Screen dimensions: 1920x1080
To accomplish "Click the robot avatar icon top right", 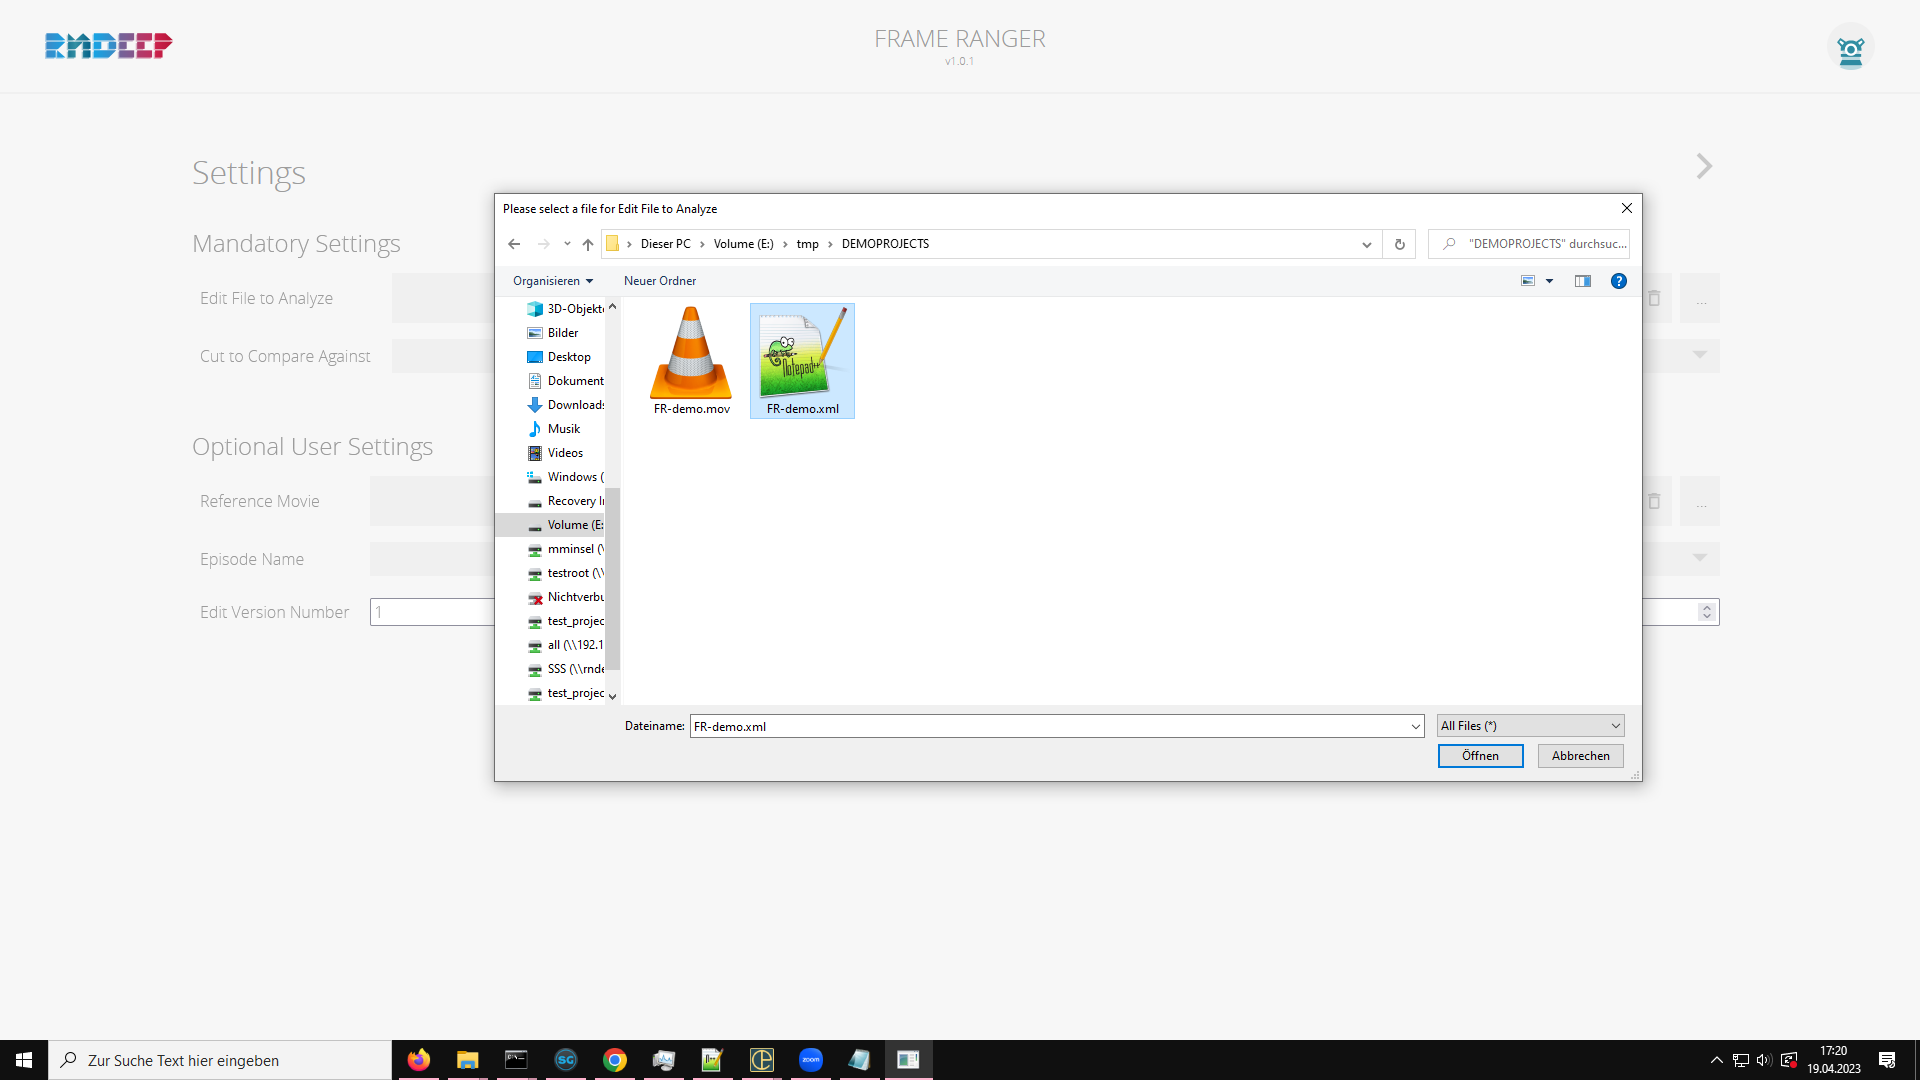I will click(x=1850, y=48).
